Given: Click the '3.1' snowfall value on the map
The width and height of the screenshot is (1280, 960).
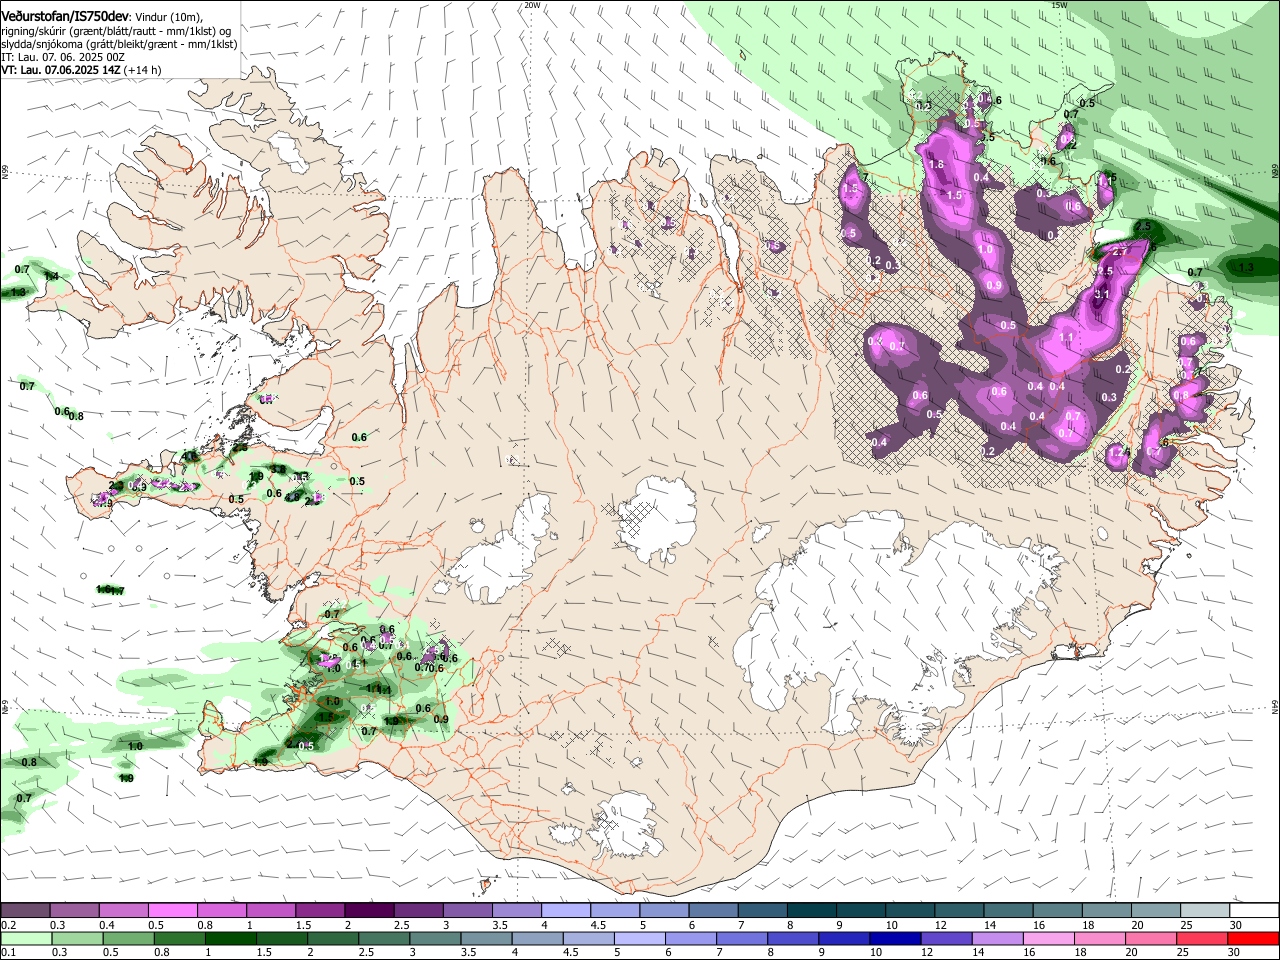Looking at the screenshot, I should click(1102, 295).
